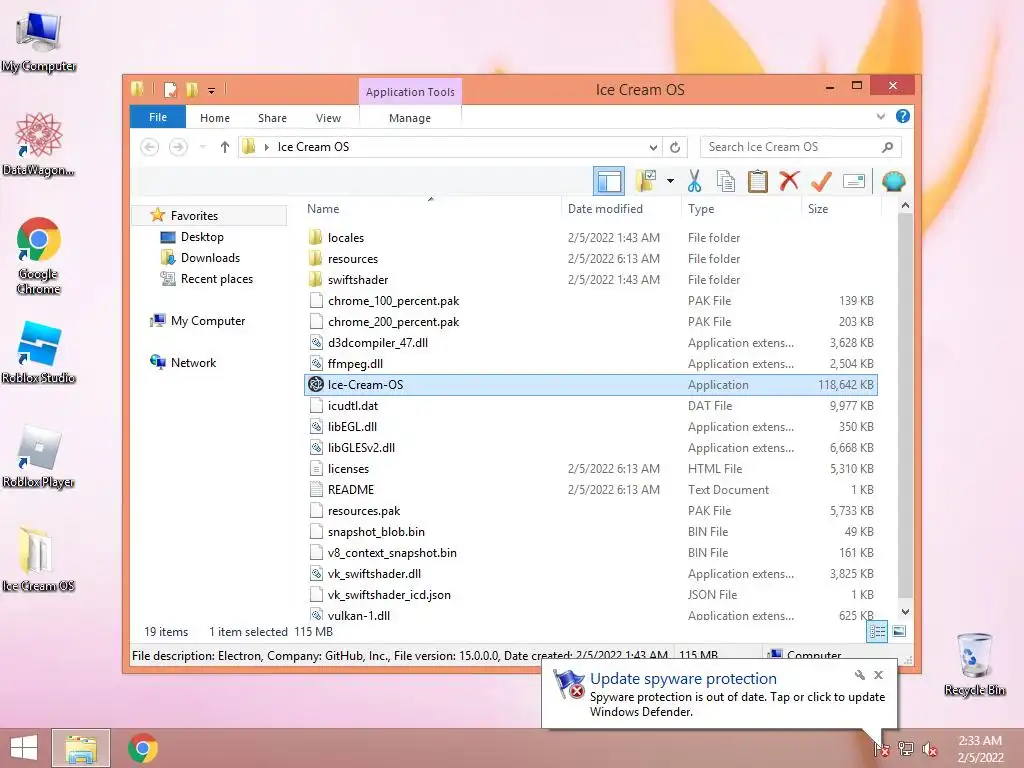Viewport: 1024px width, 768px height.
Task: Switch to large icons view button
Action: point(899,631)
